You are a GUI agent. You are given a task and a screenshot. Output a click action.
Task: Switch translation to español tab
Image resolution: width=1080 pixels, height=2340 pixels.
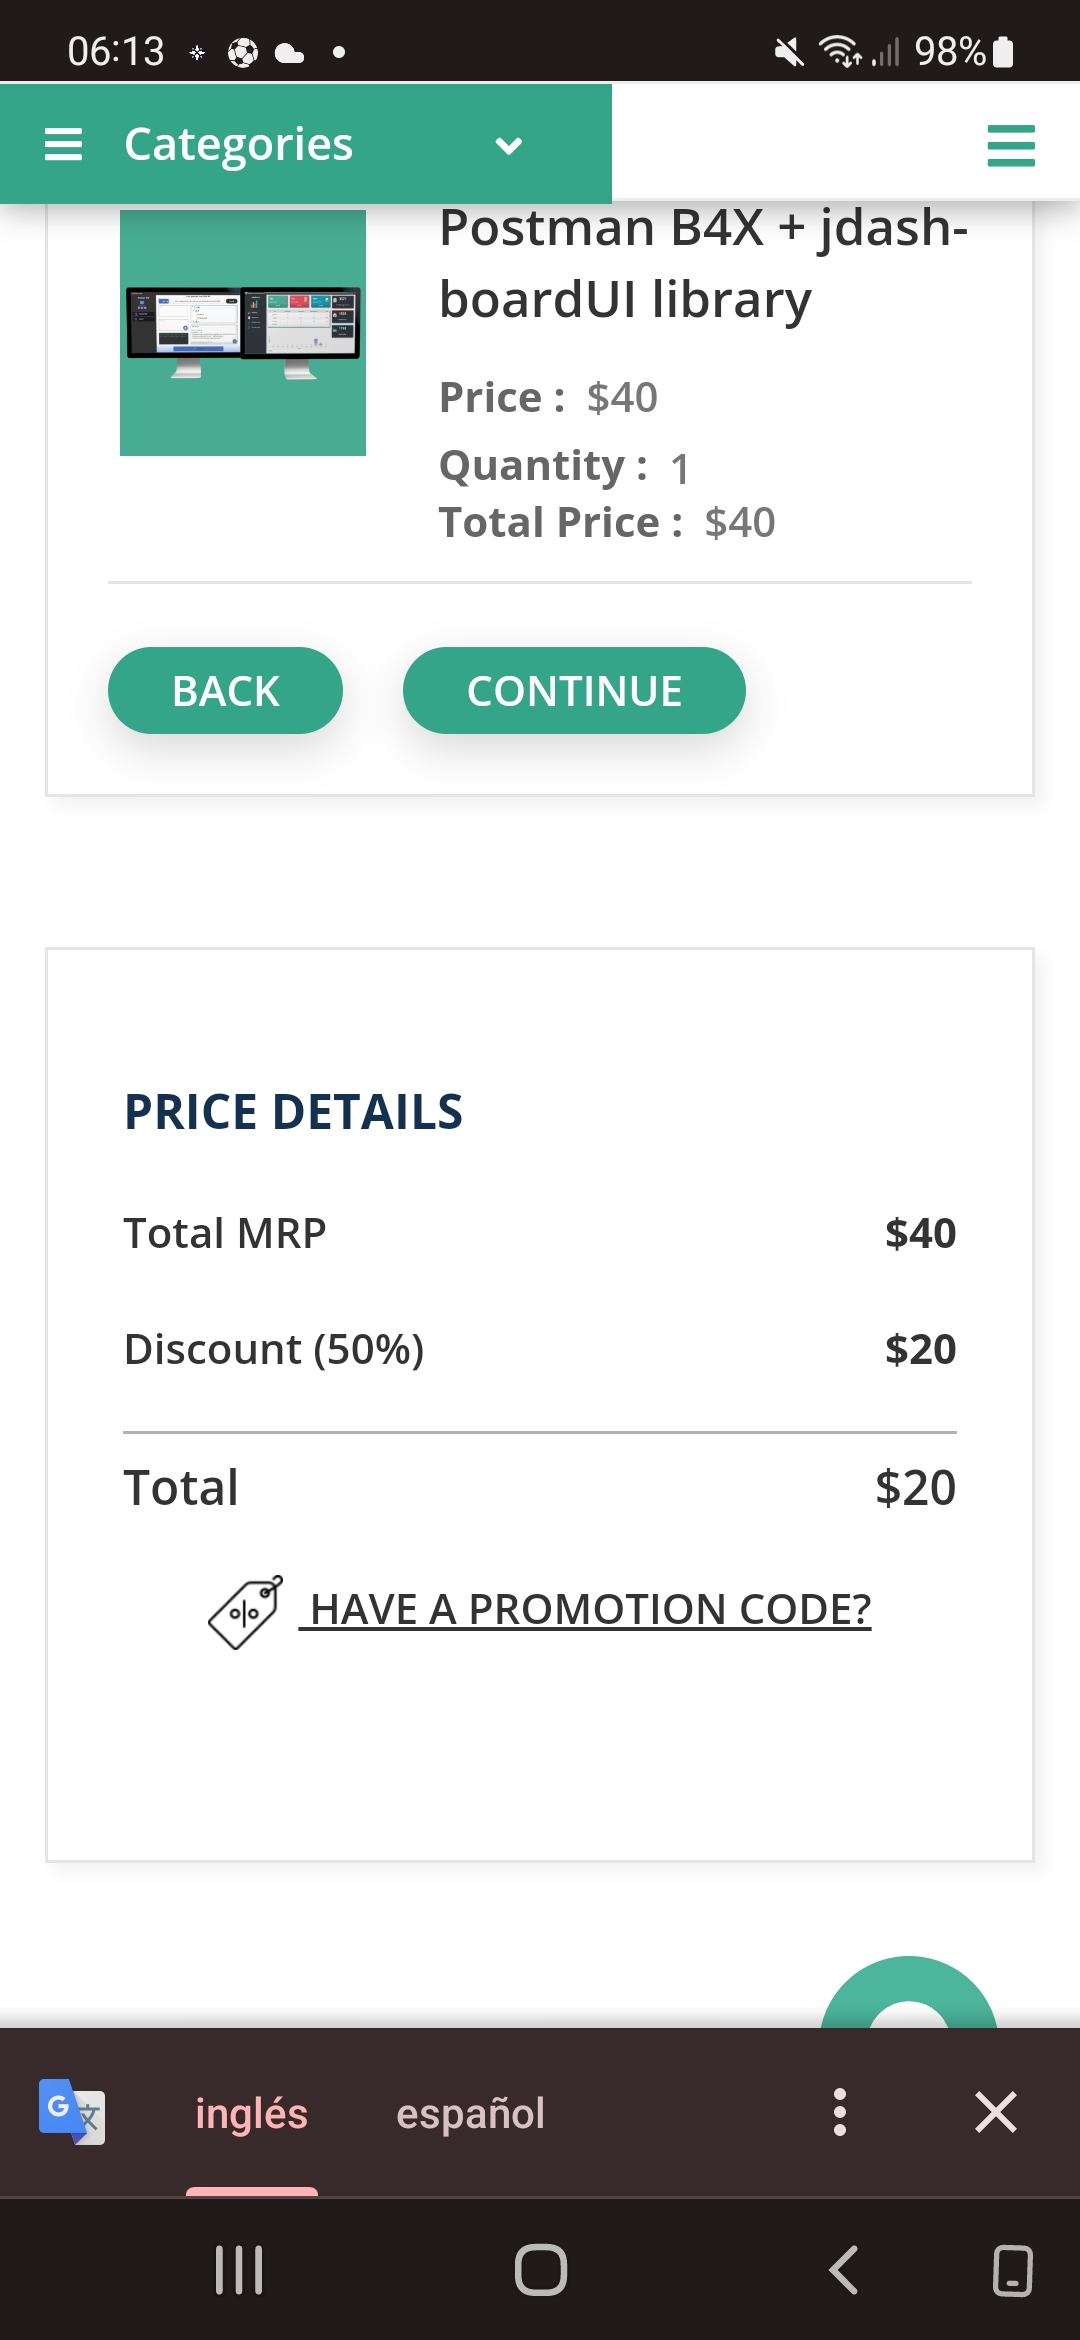click(470, 2113)
